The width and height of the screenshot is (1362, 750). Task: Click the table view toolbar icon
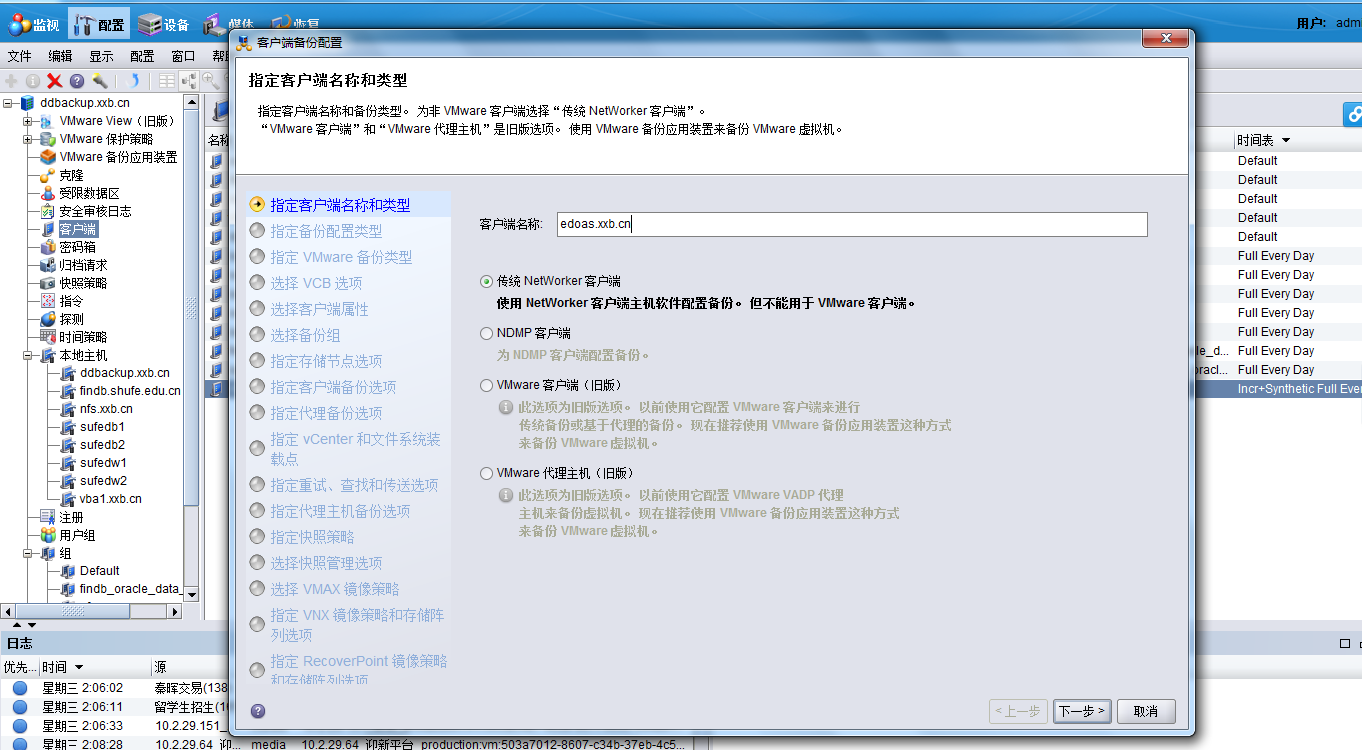[x=167, y=81]
